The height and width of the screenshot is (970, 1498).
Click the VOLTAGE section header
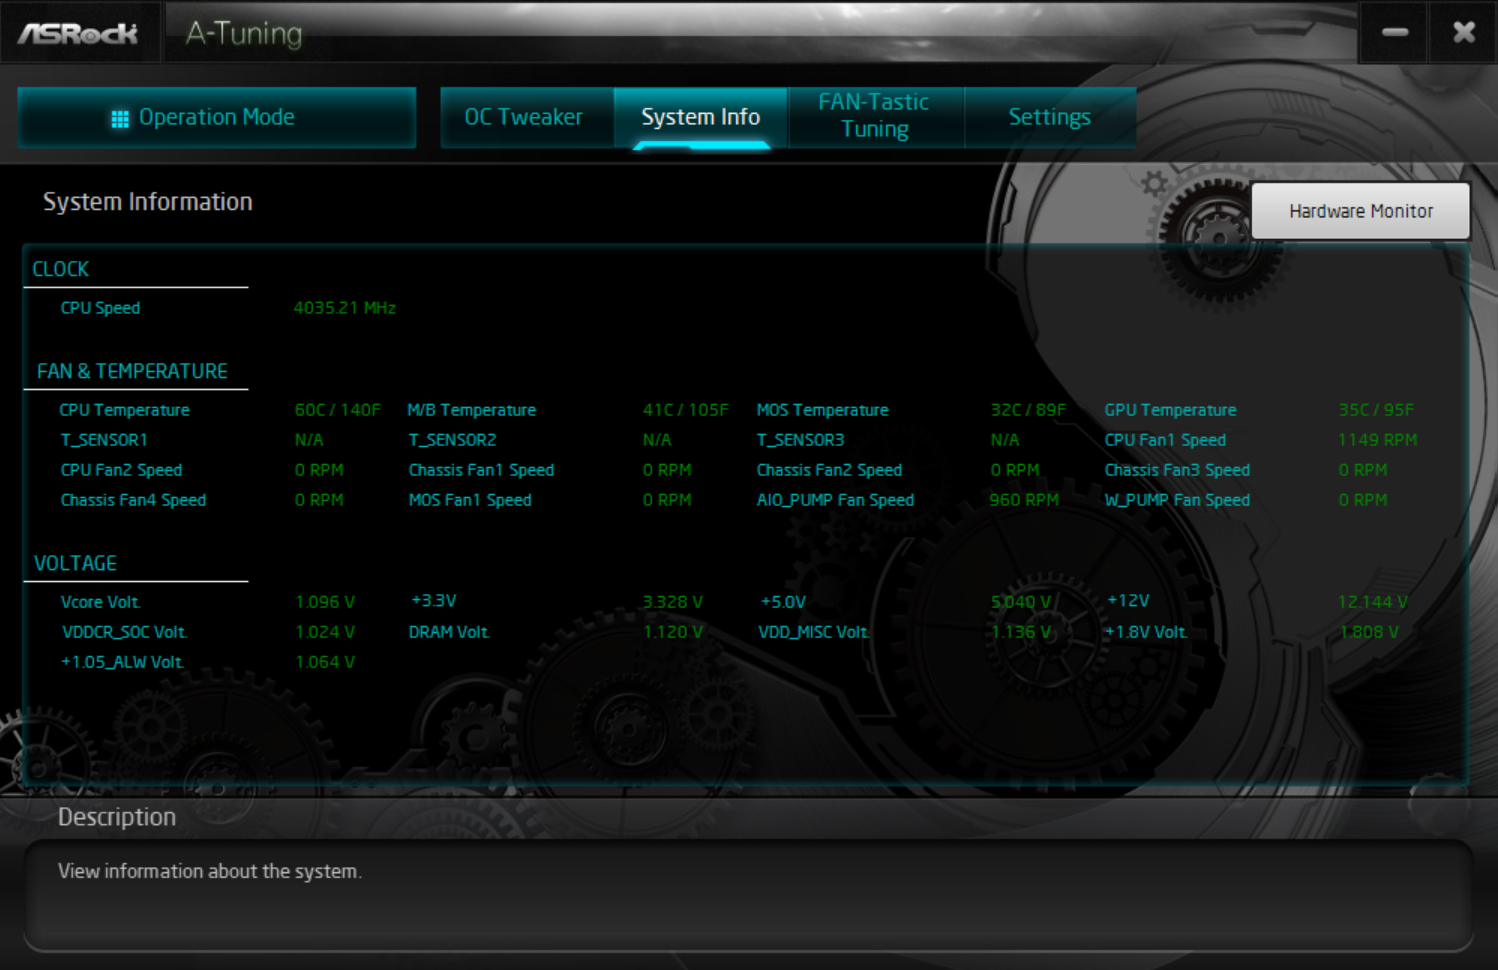click(x=75, y=562)
